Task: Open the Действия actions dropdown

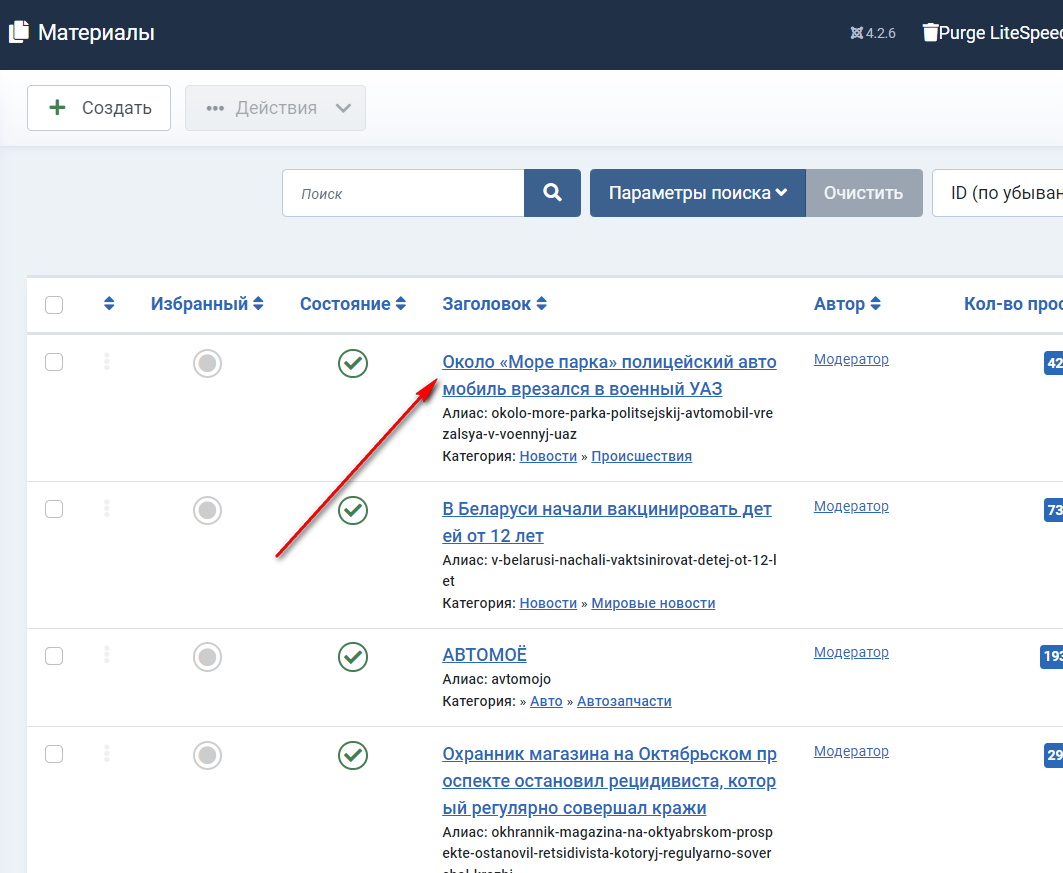Action: (275, 108)
